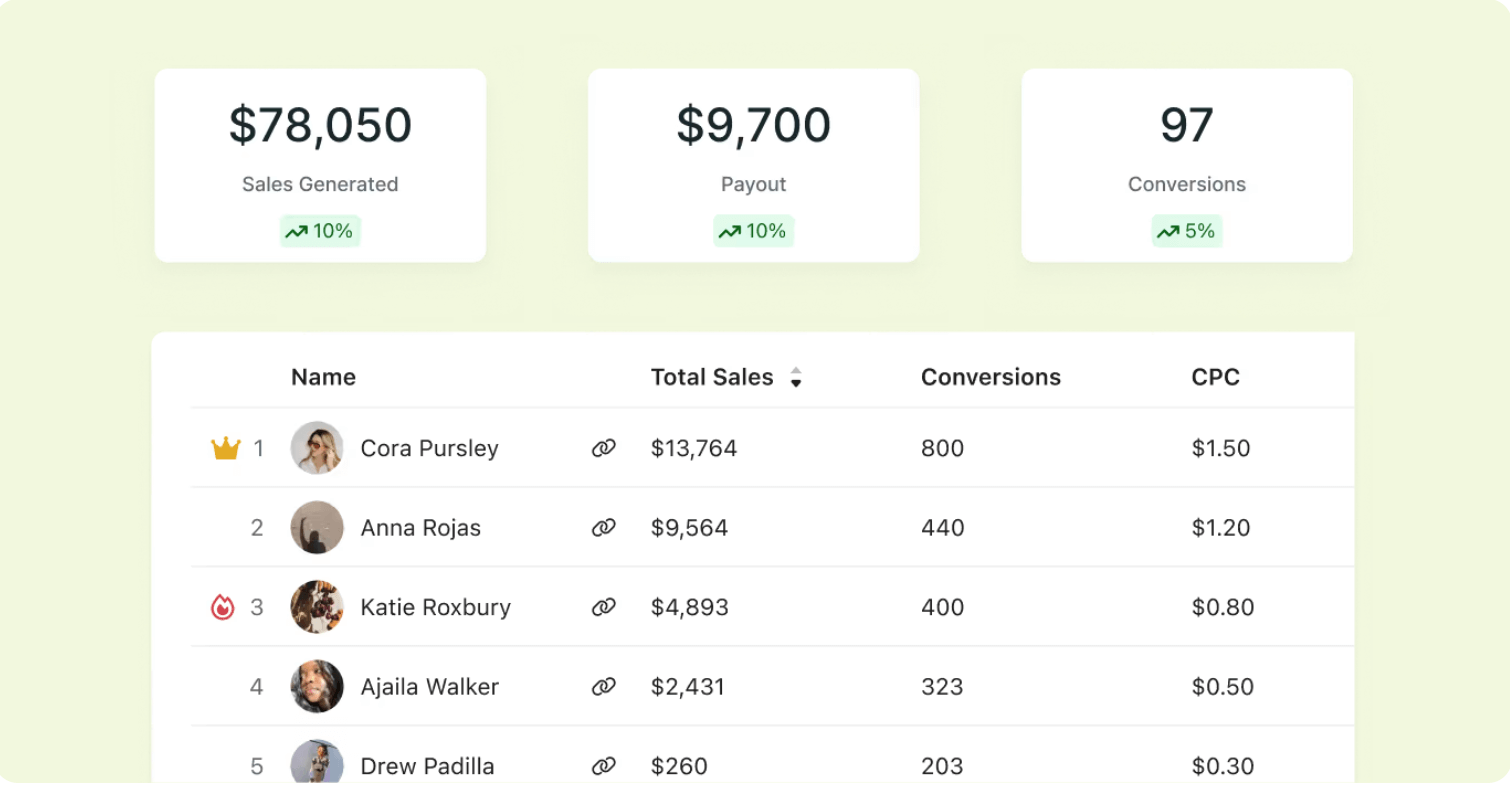Viewport: 1510px width, 790px height.
Task: Click the gold crown icon beside rank 1
Action: (226, 449)
